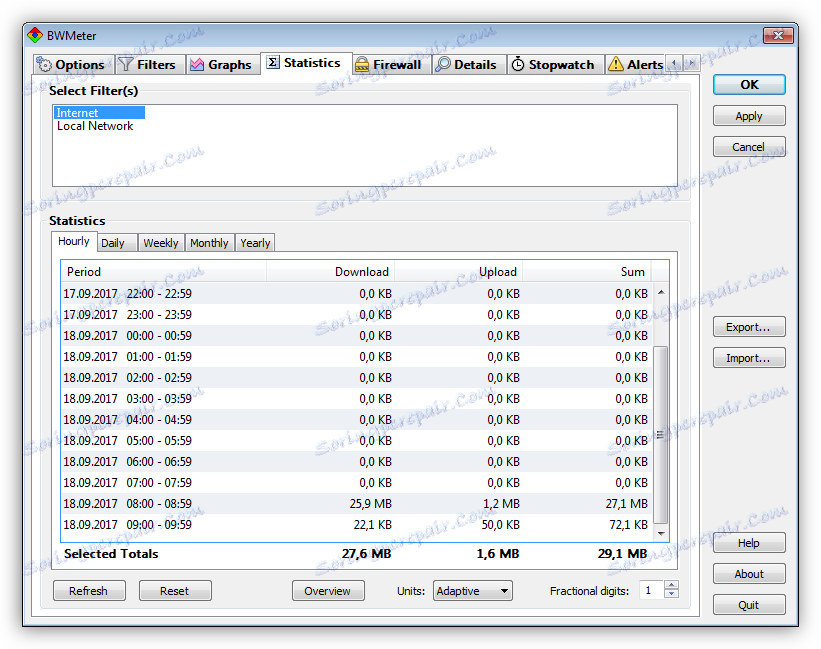
Task: Confirm with the OK button
Action: click(749, 85)
